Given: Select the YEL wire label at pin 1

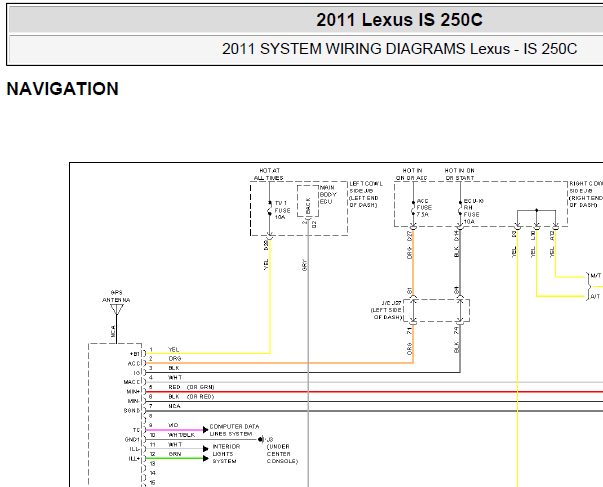Looking at the screenshot, I should tap(173, 350).
